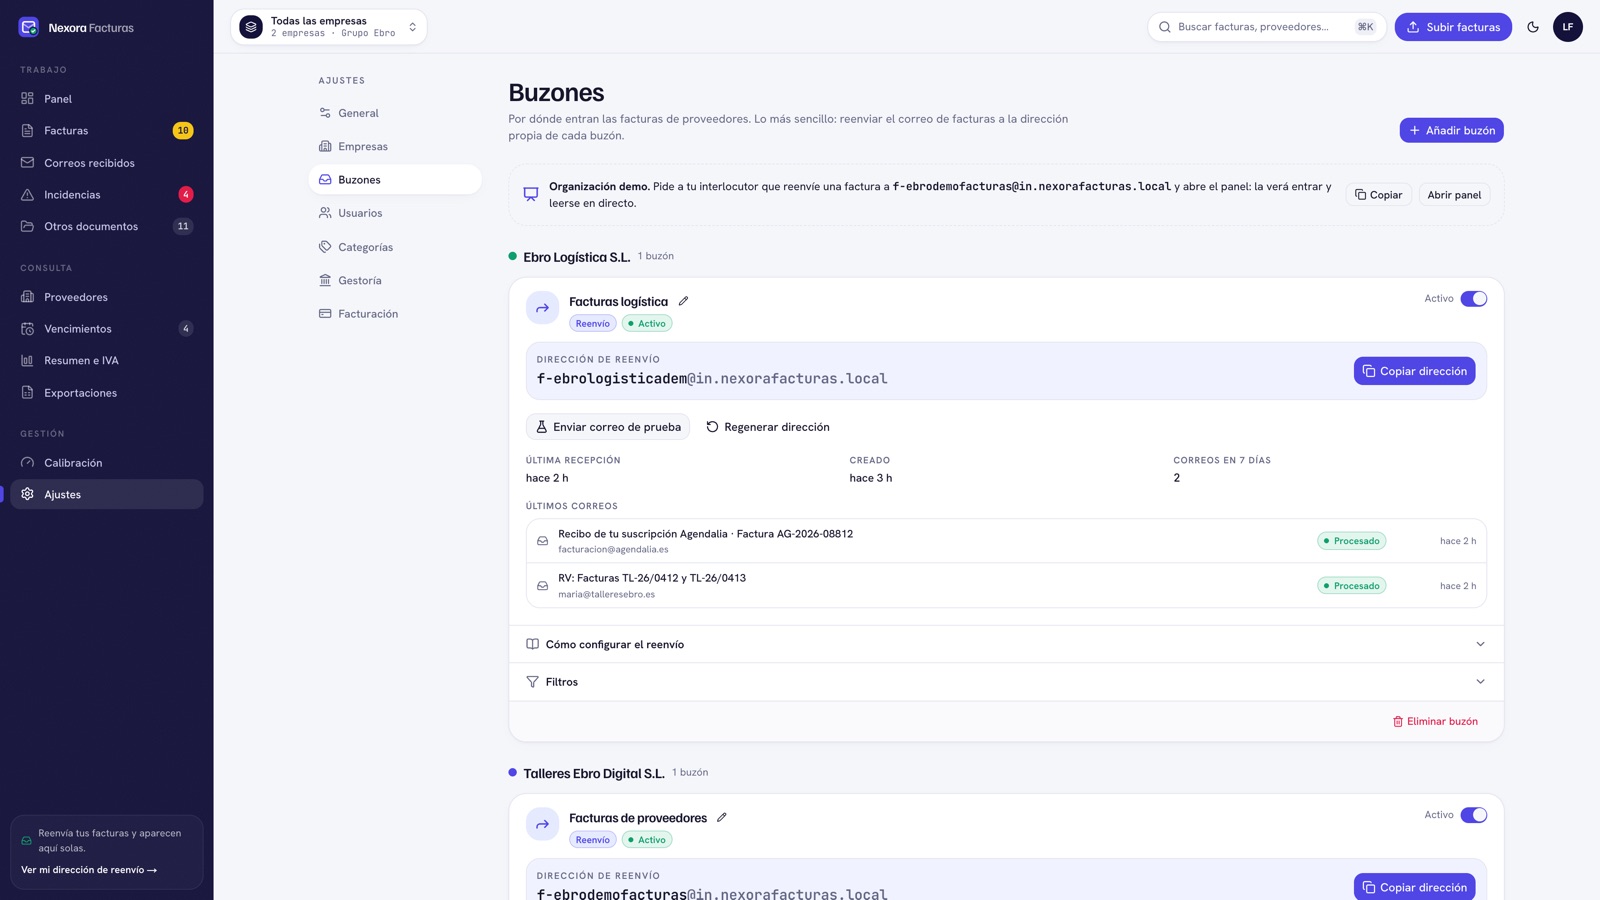Expand Cómo configurar el reenvío section
Viewport: 1600px width, 900px height.
pyautogui.click(x=1005, y=644)
